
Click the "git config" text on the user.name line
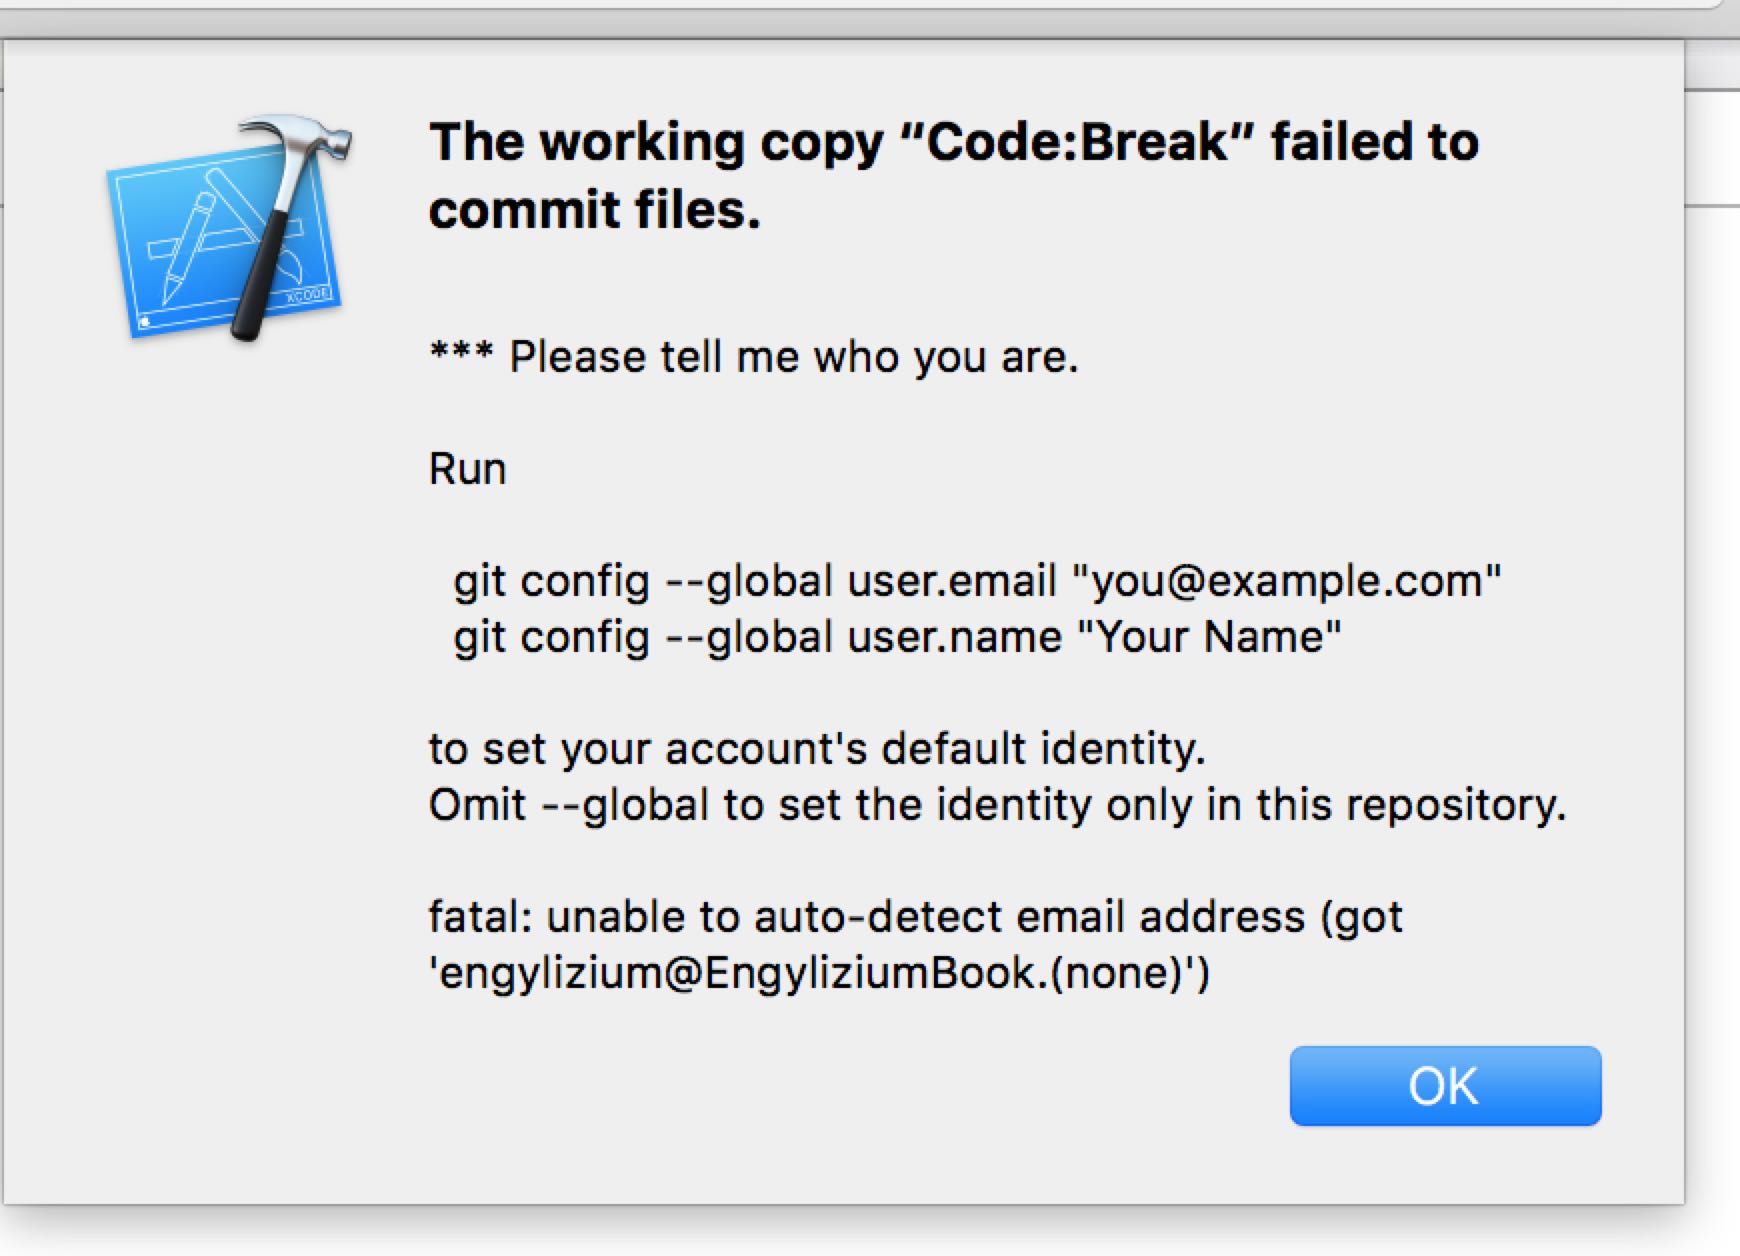tap(551, 637)
